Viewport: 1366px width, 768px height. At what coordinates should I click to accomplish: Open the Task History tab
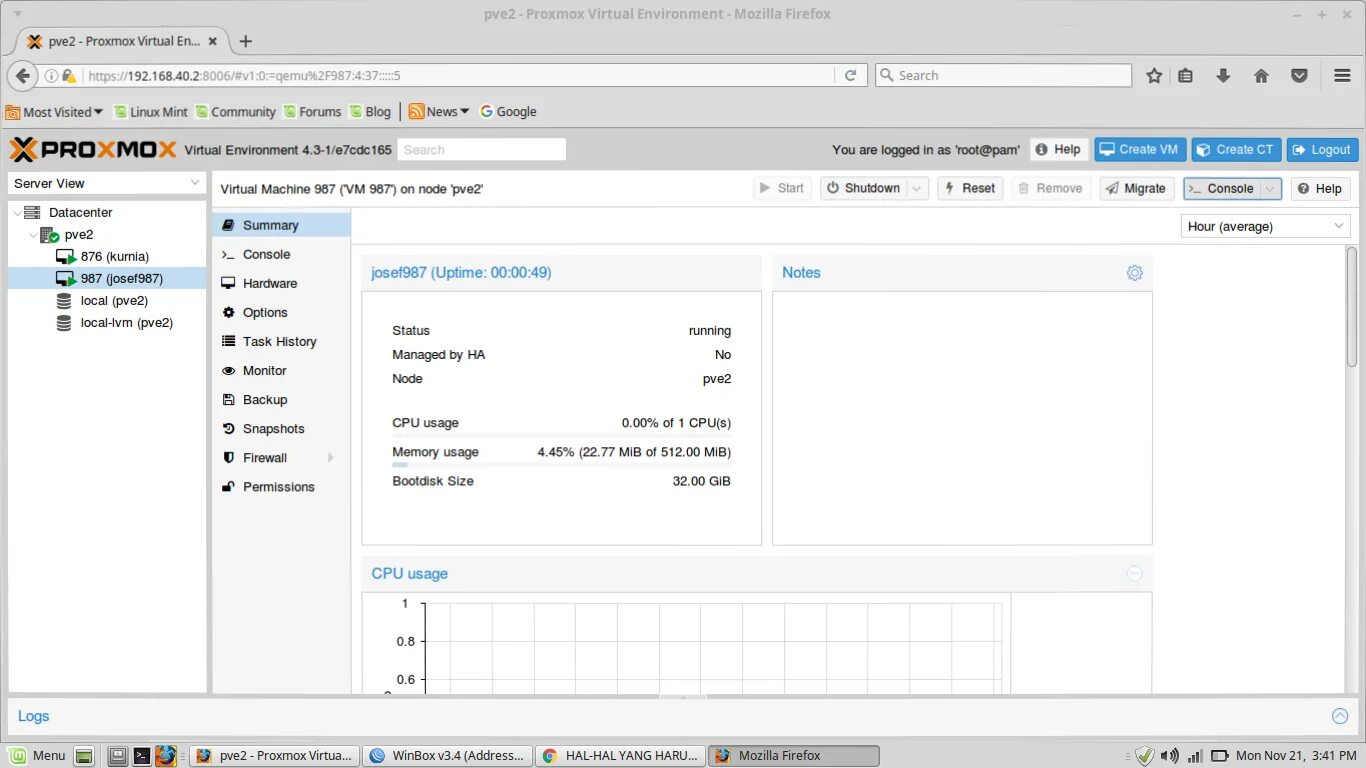point(281,341)
